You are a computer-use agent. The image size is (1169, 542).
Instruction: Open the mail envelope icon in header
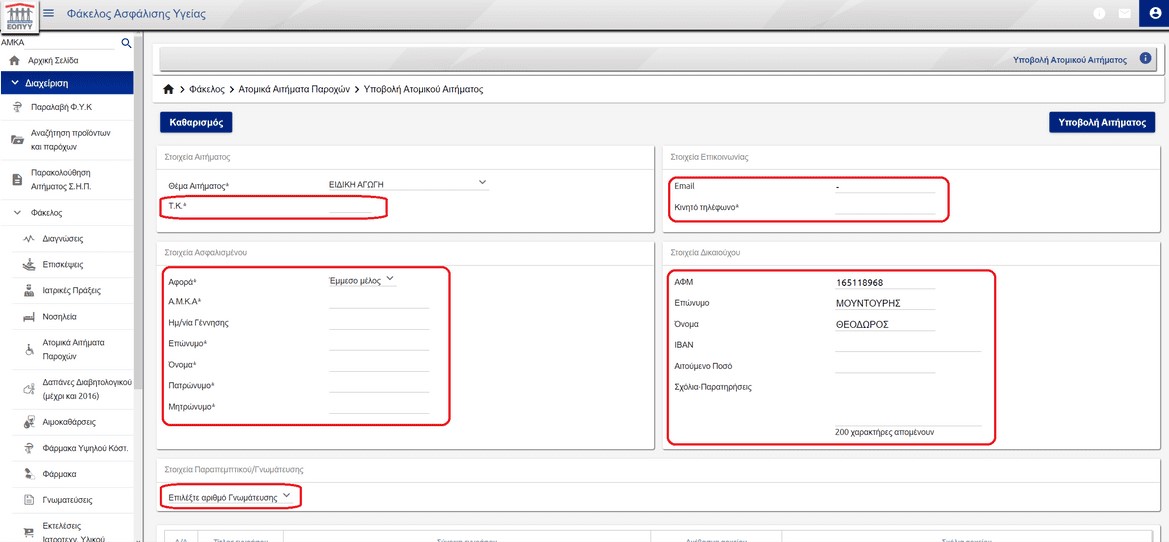pos(1125,14)
